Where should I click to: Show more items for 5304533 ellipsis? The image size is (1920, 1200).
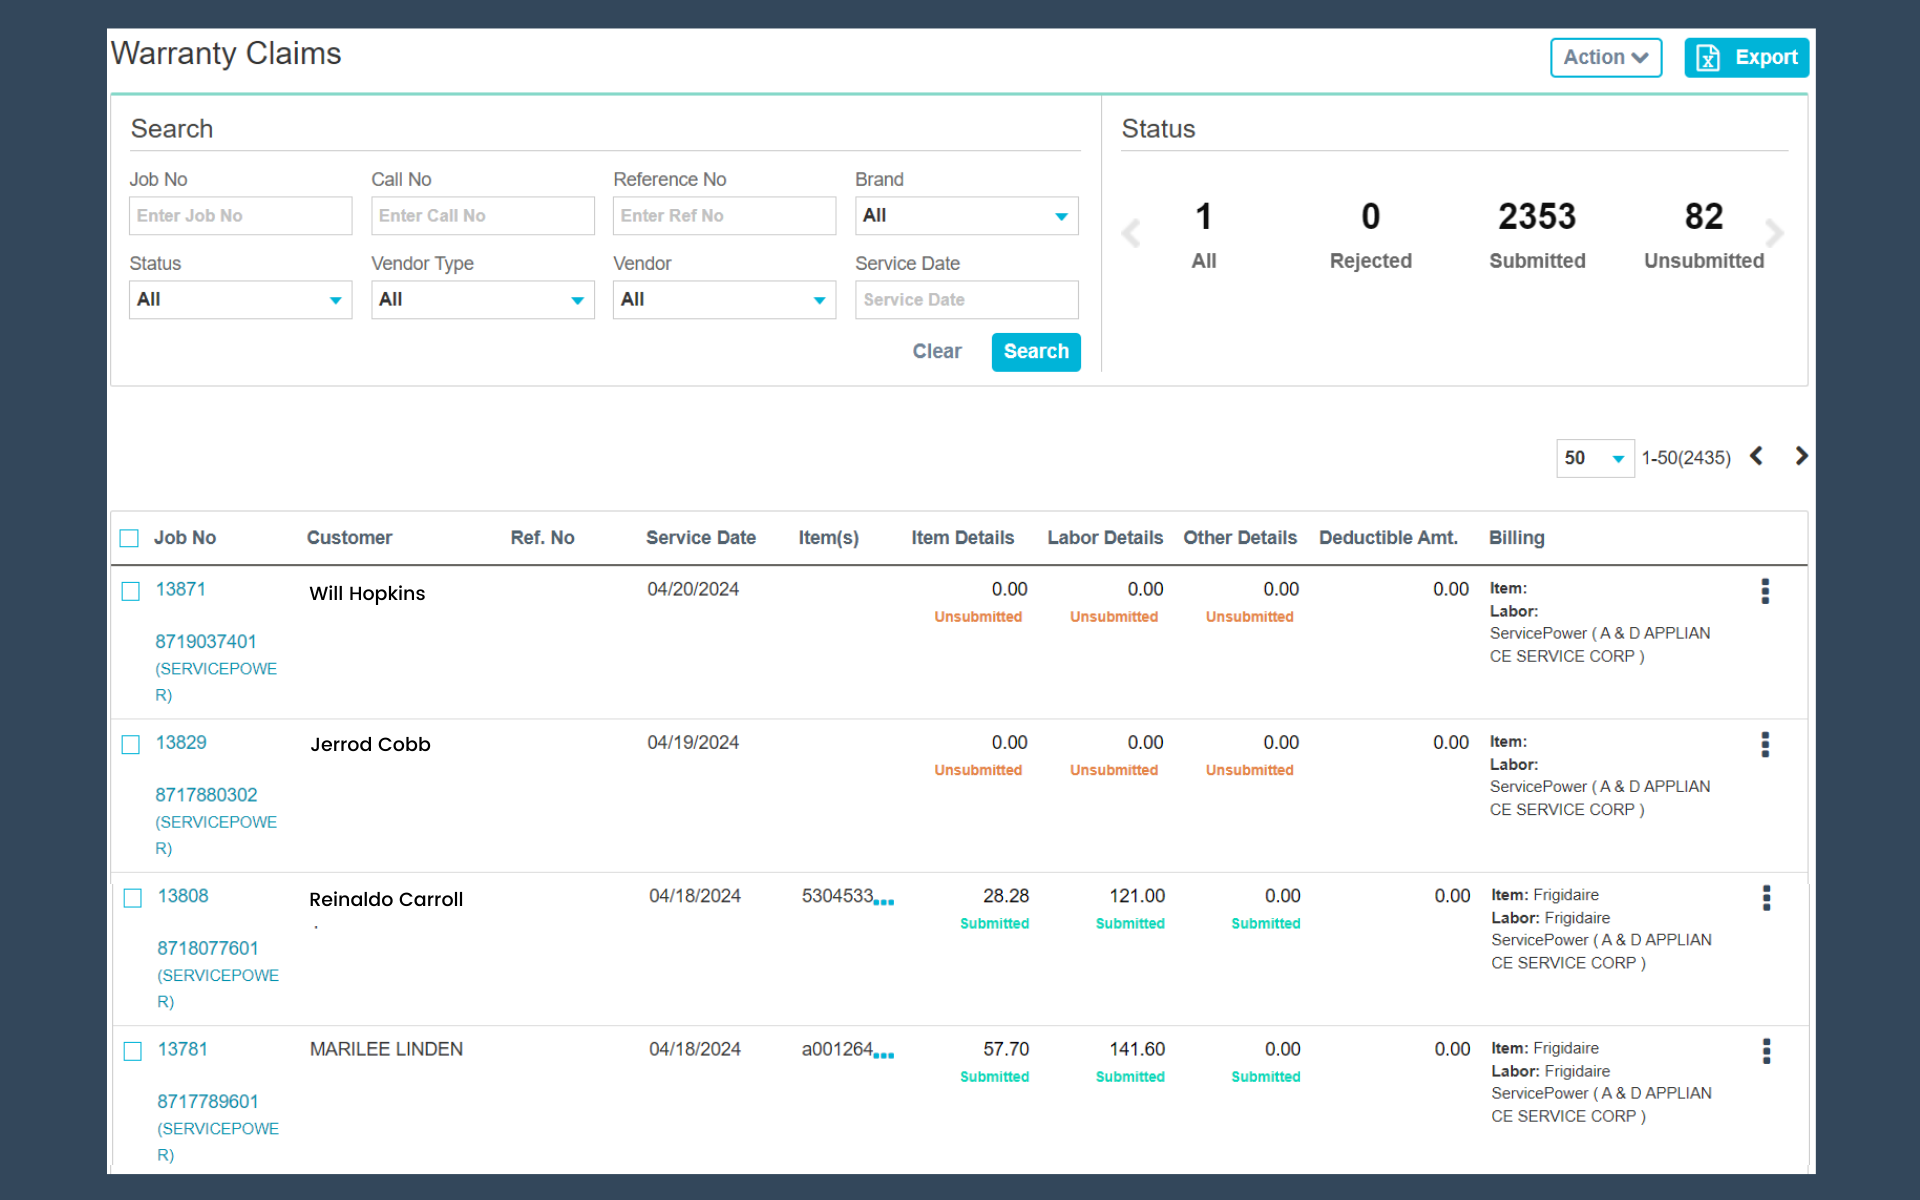[x=884, y=901]
